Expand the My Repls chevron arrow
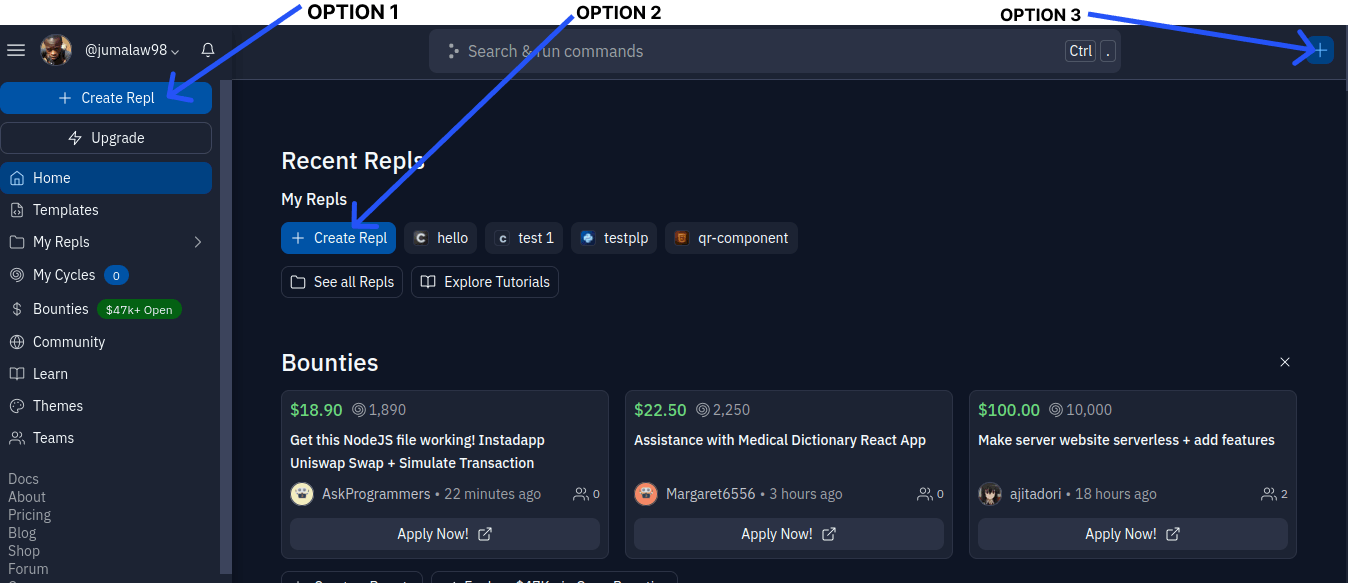1348x583 pixels. click(197, 242)
